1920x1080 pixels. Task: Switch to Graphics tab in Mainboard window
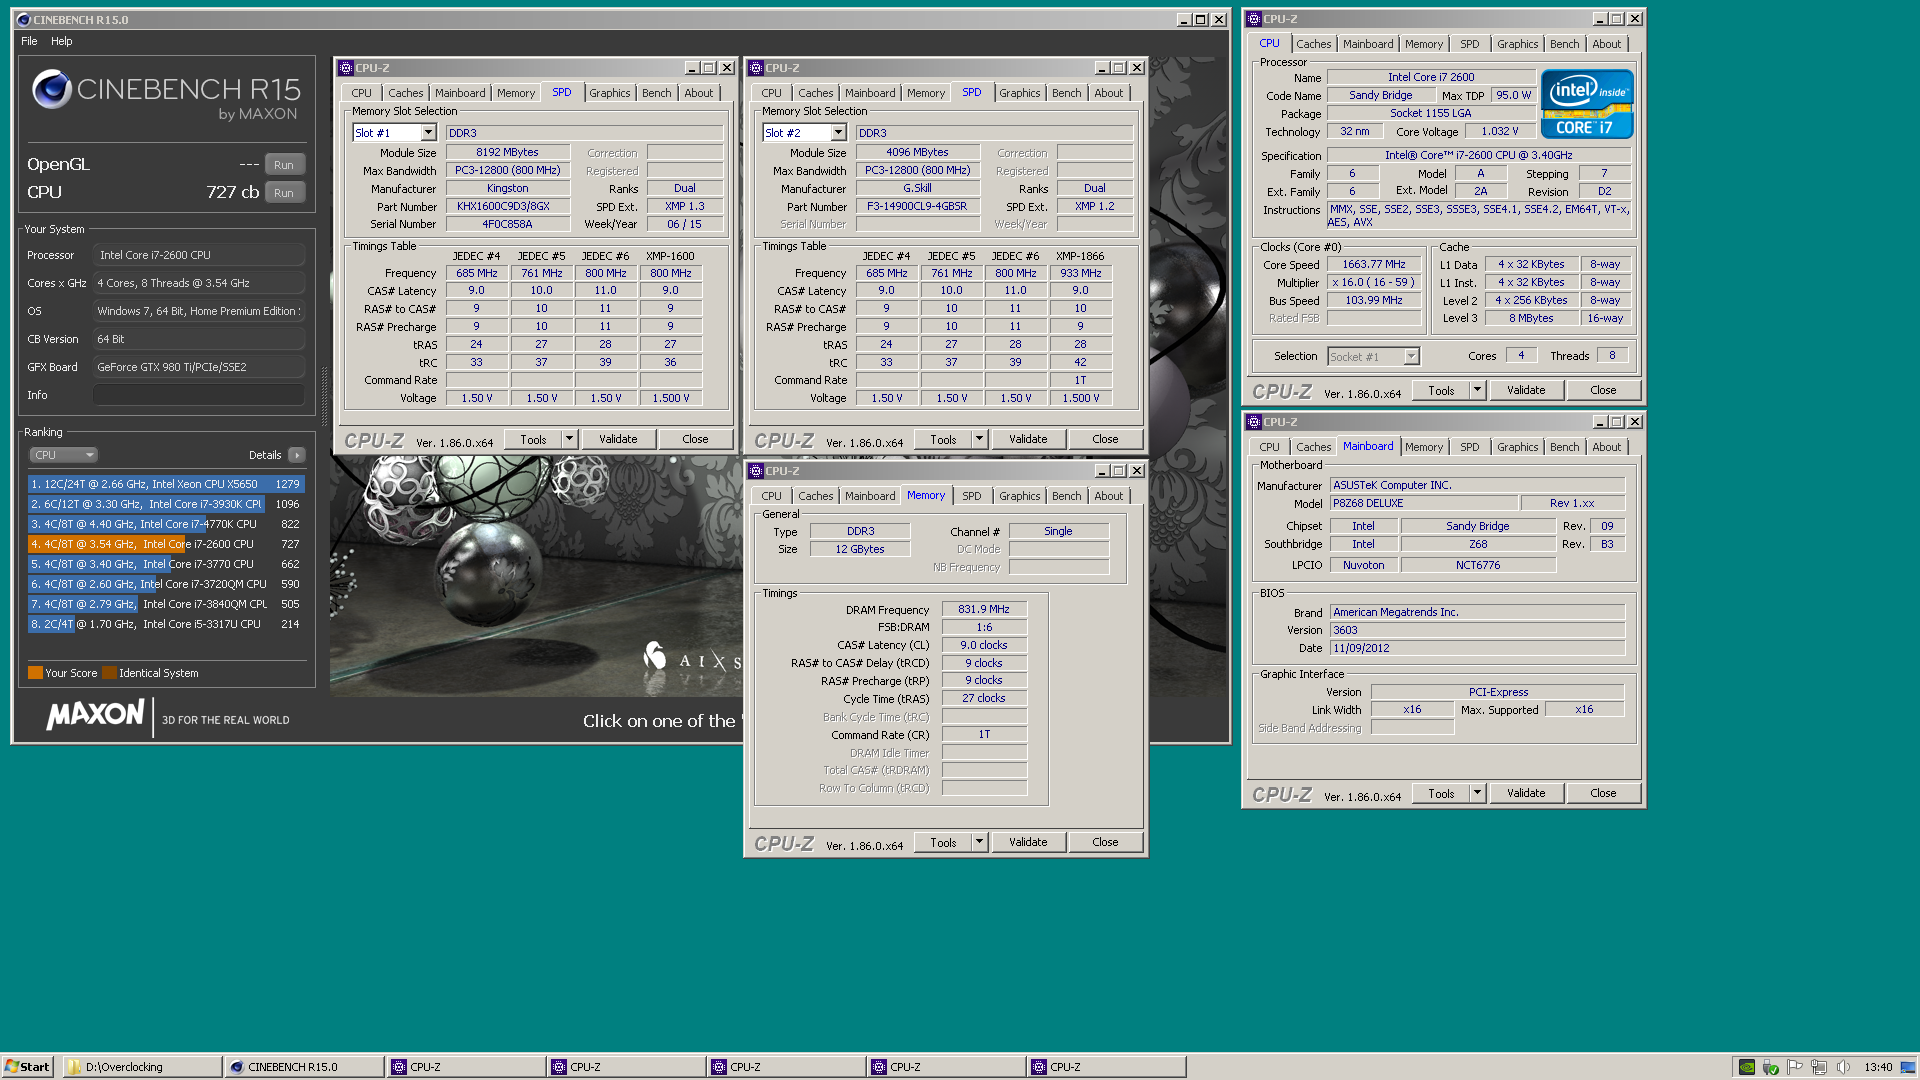coord(1517,447)
